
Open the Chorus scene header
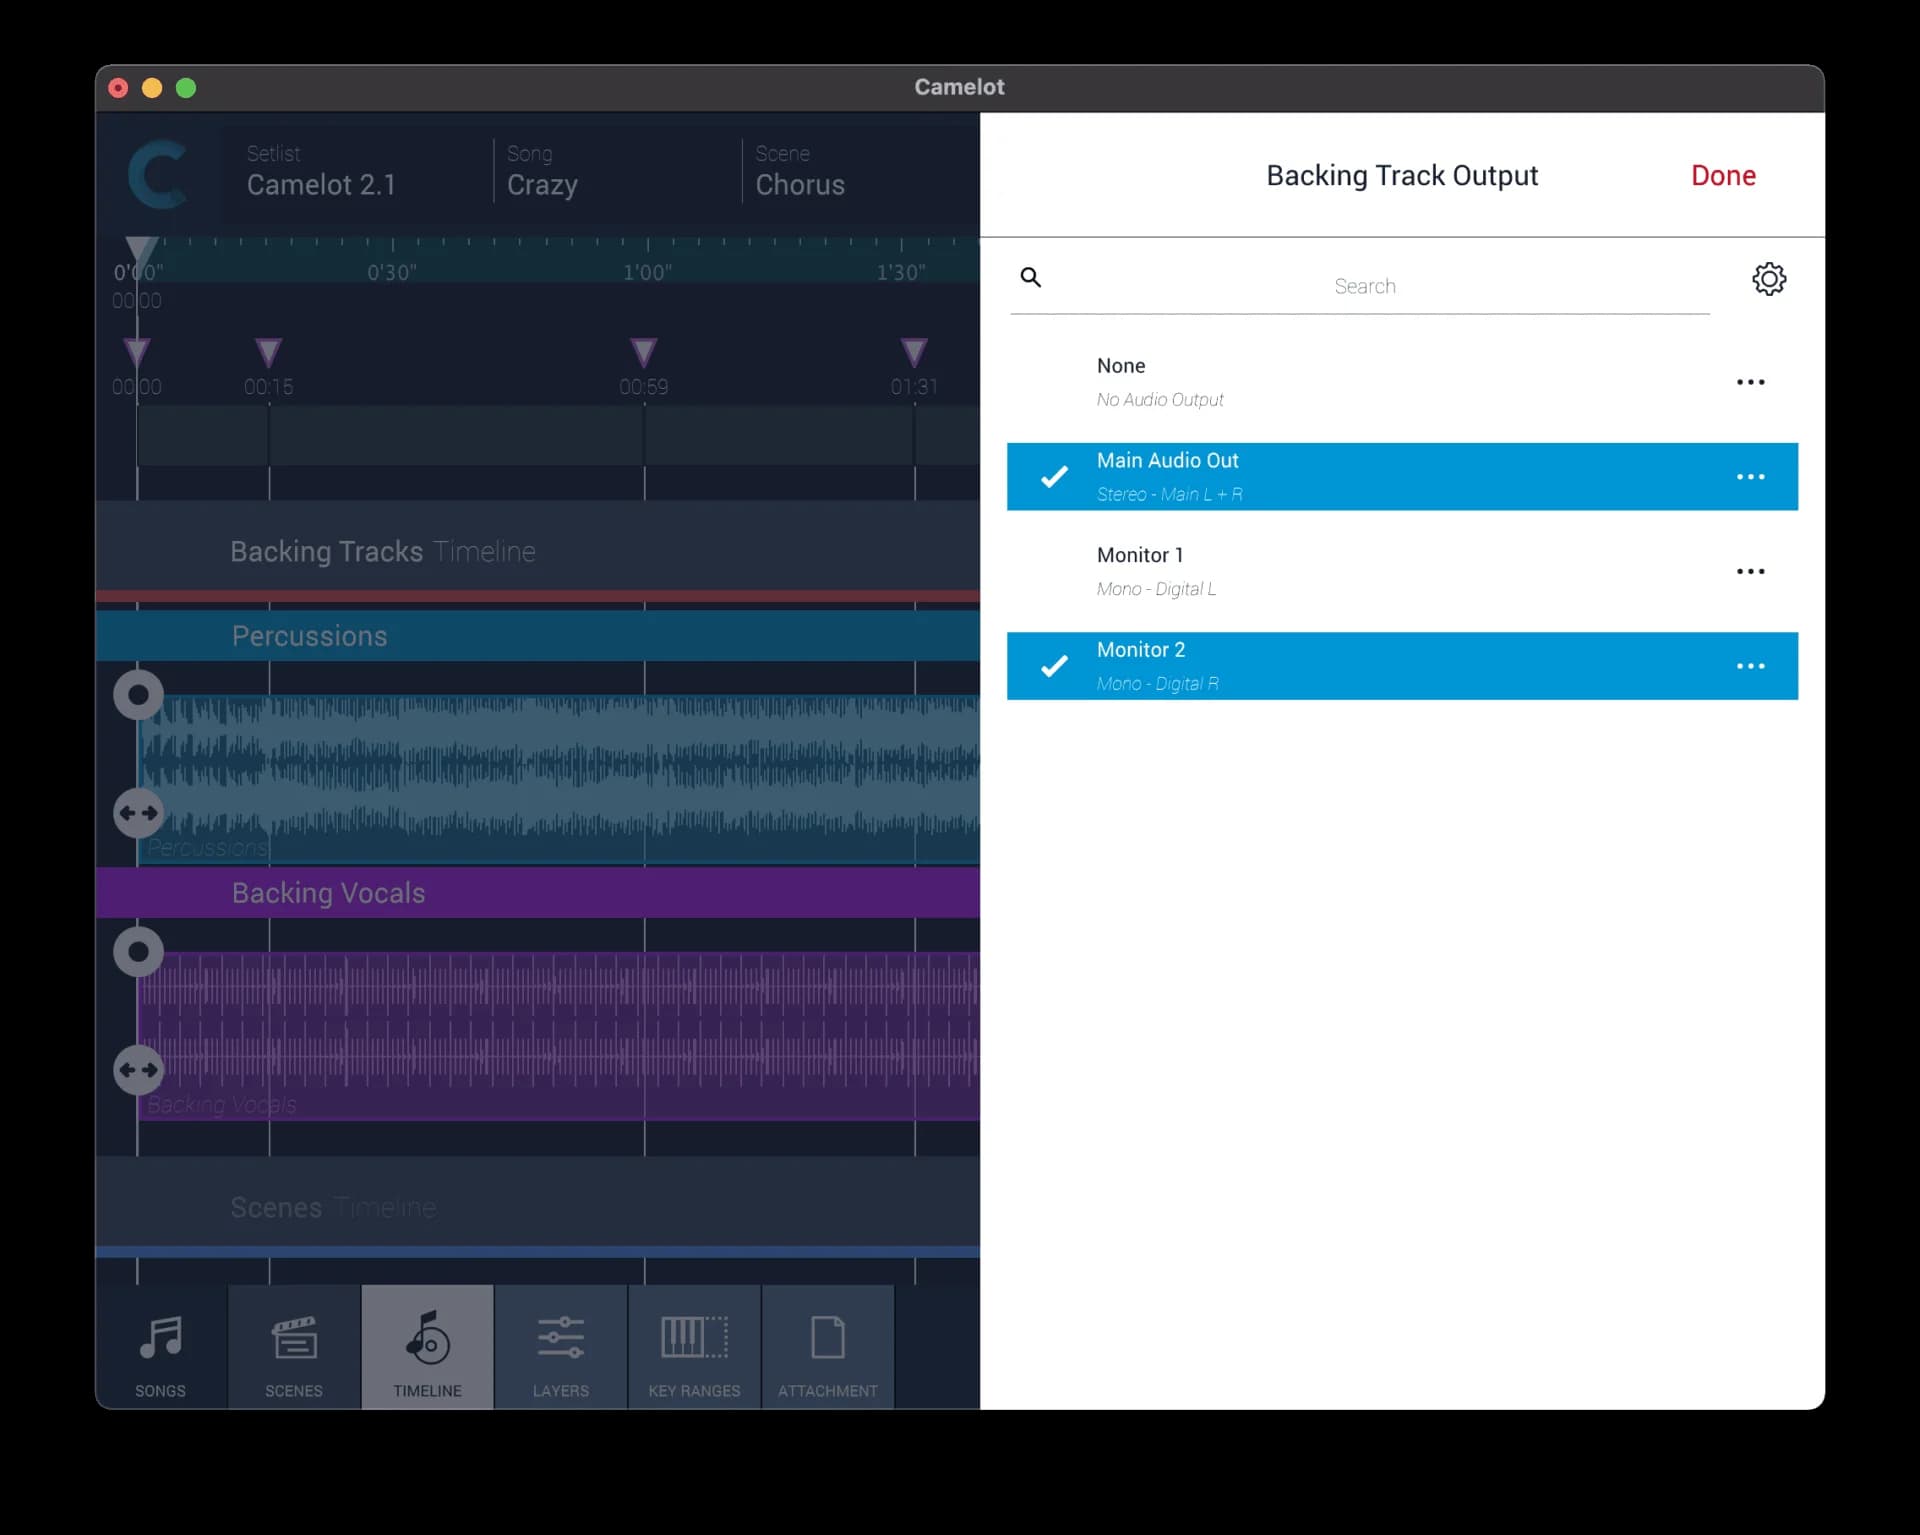[x=800, y=172]
